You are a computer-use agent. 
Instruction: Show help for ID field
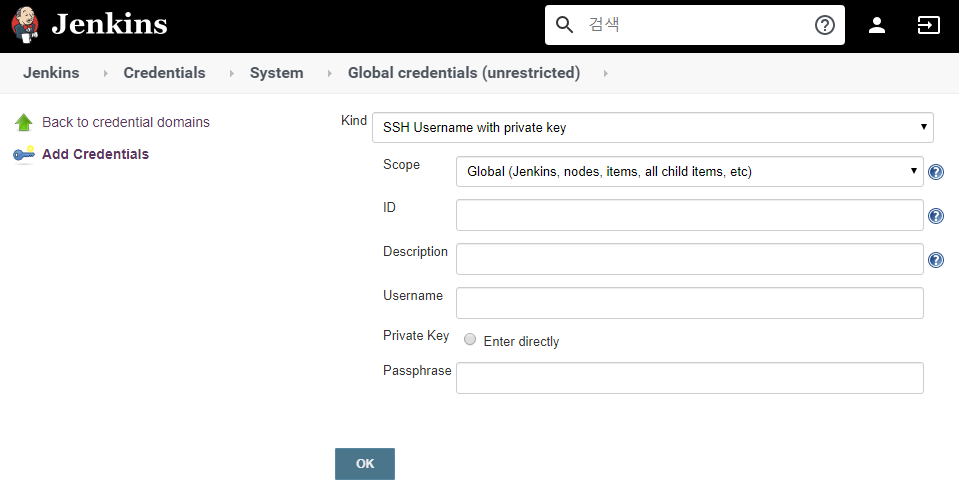[936, 216]
